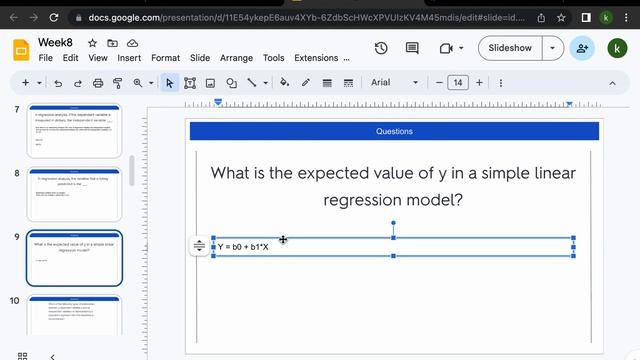The height and width of the screenshot is (360, 640).
Task: Increase the font size
Action: [479, 83]
